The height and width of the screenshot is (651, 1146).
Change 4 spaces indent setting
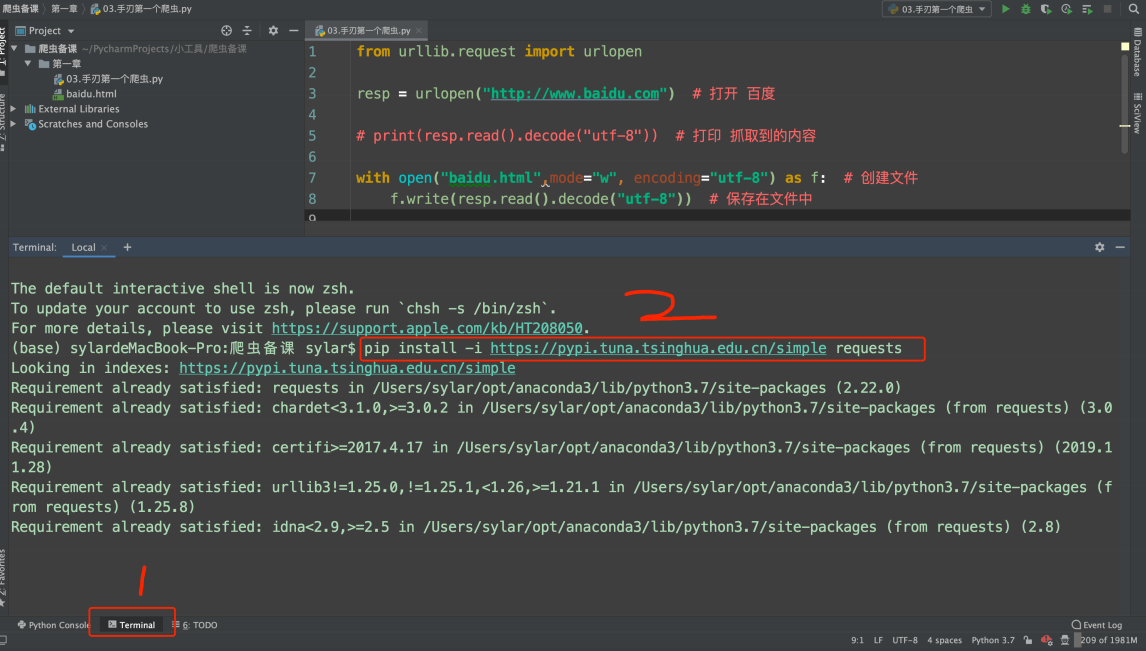[x=944, y=640]
